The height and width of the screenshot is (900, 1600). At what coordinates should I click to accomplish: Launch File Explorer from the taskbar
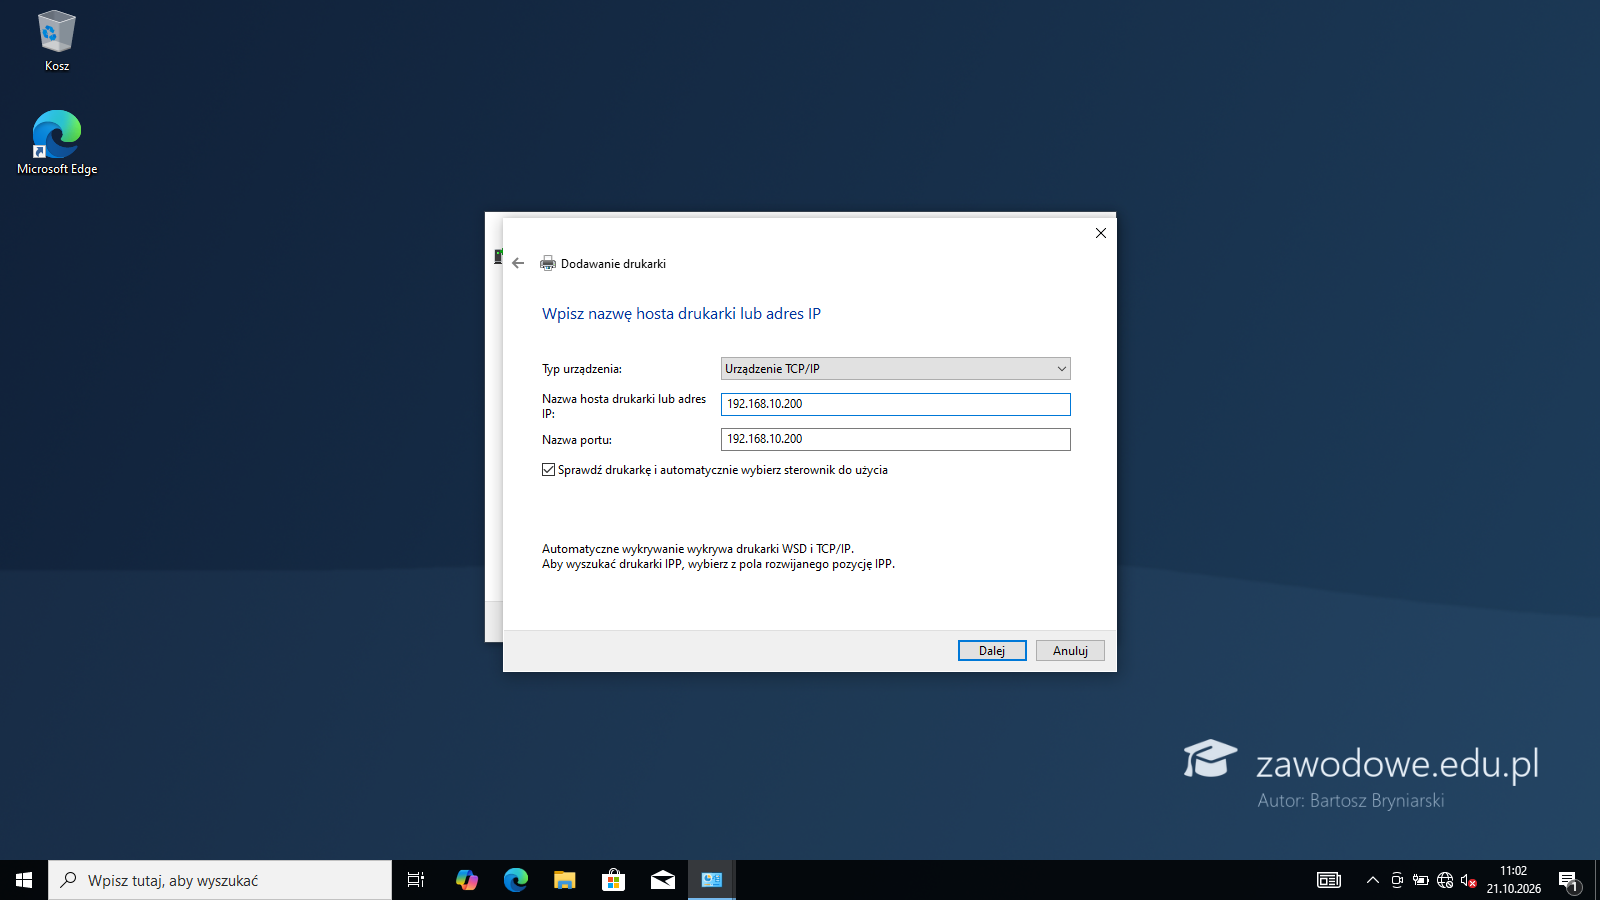[565, 880]
